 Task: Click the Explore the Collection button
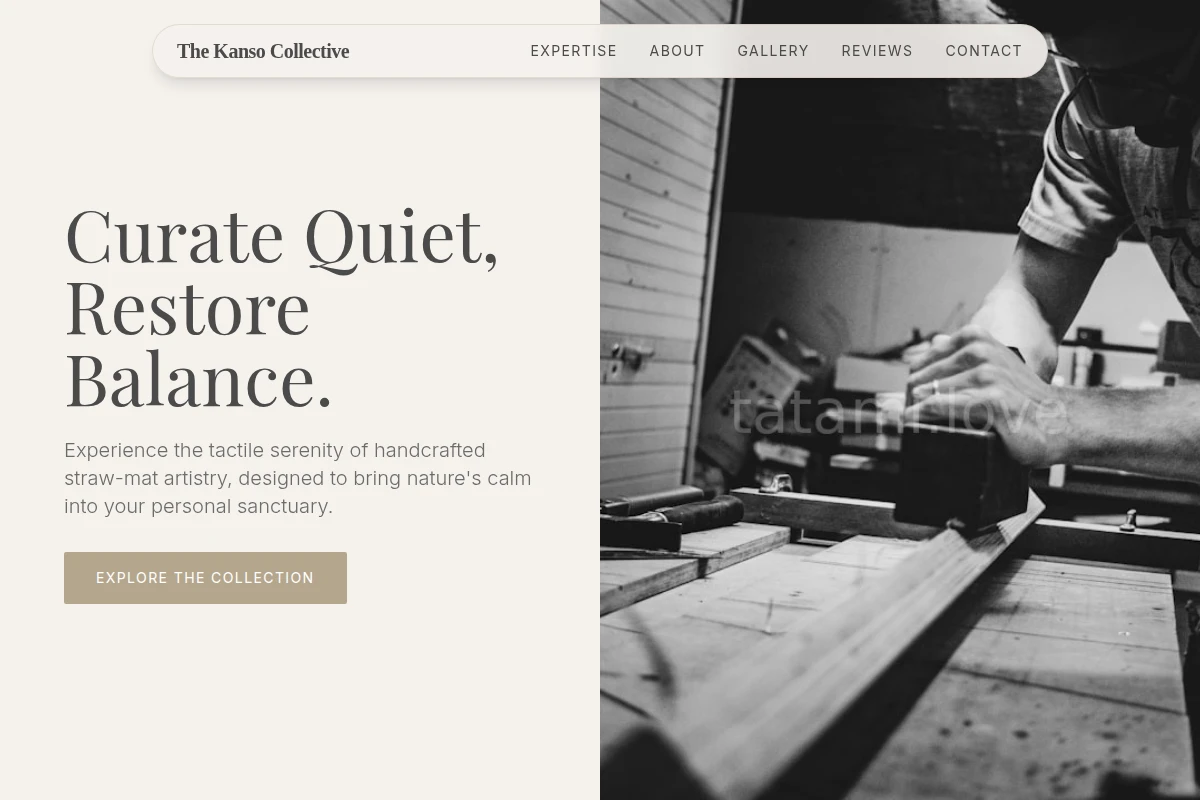pos(205,578)
